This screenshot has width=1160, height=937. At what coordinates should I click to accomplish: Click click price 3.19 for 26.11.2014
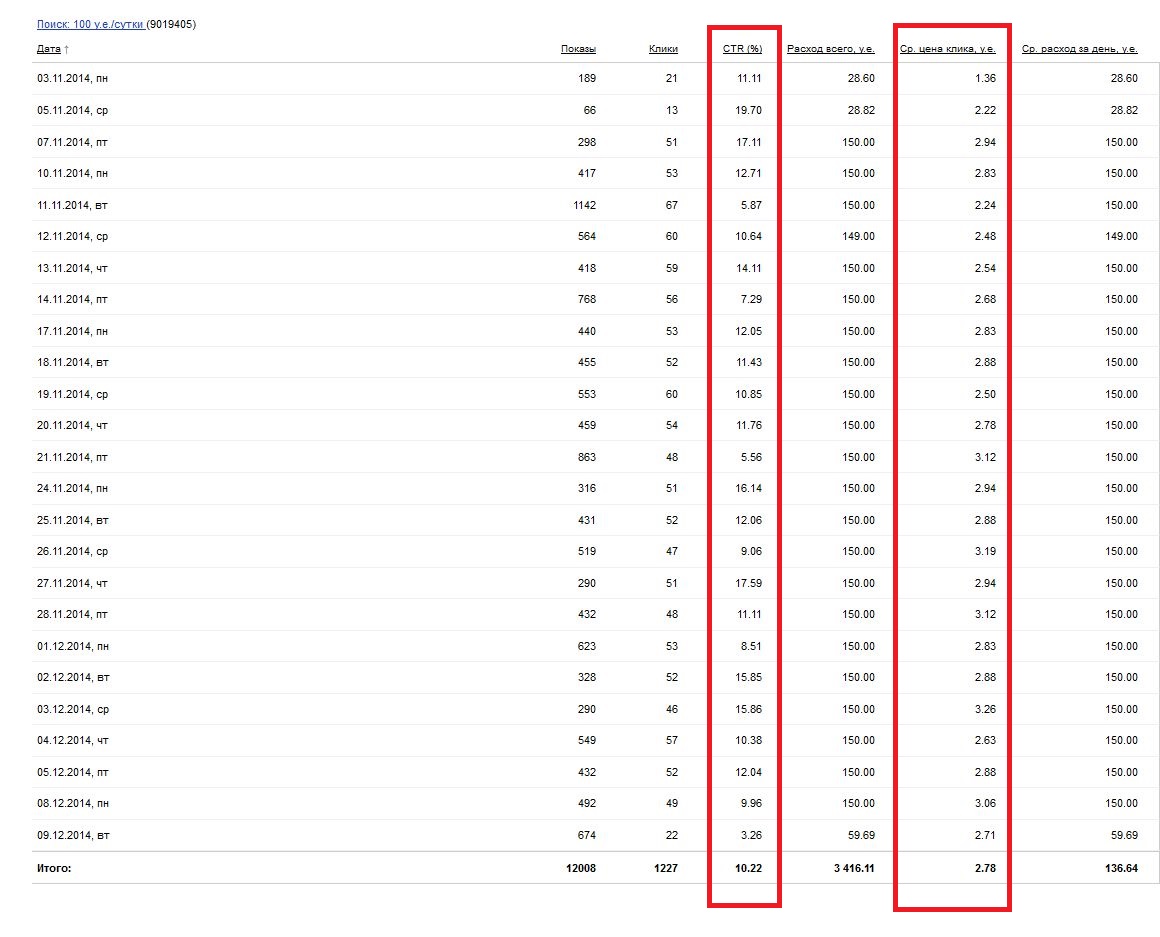[x=985, y=552]
